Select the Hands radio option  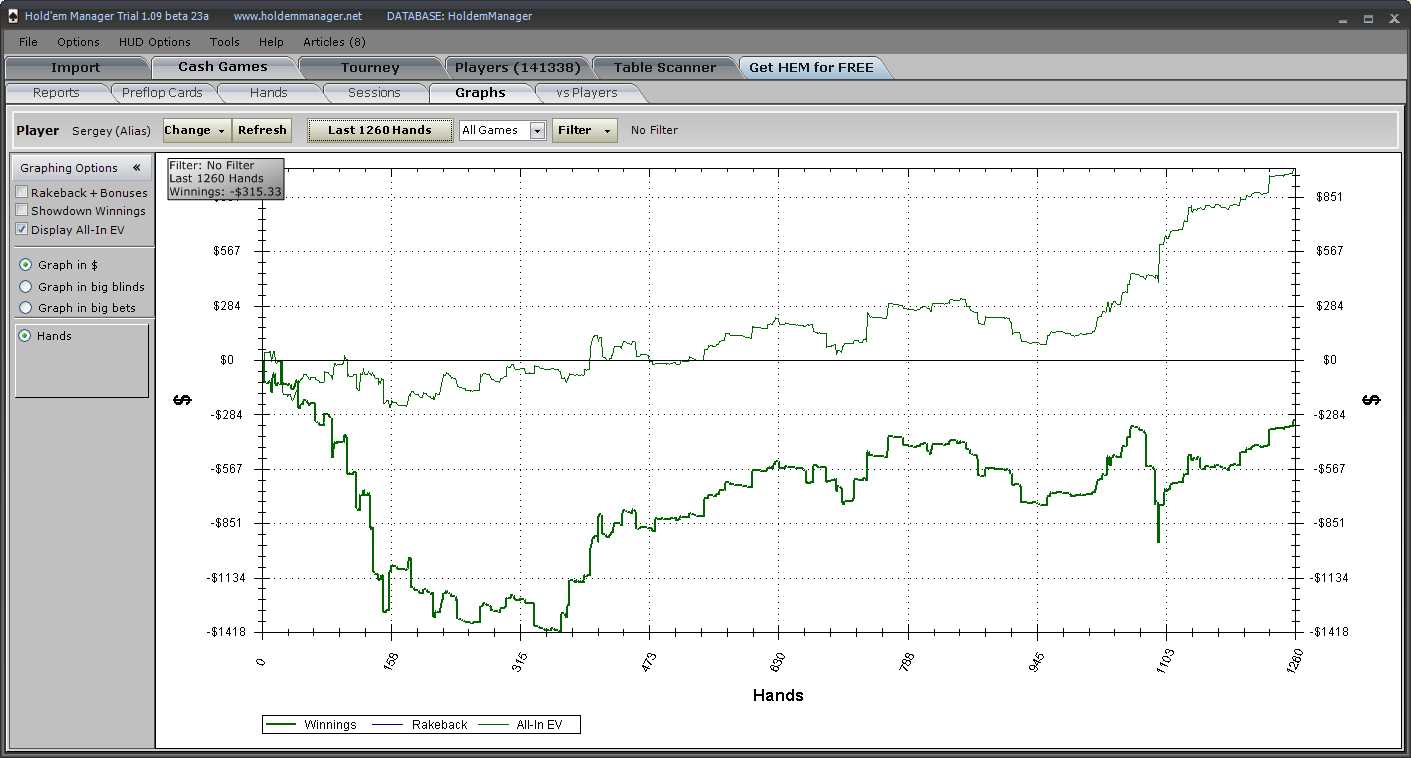pyautogui.click(x=25, y=336)
